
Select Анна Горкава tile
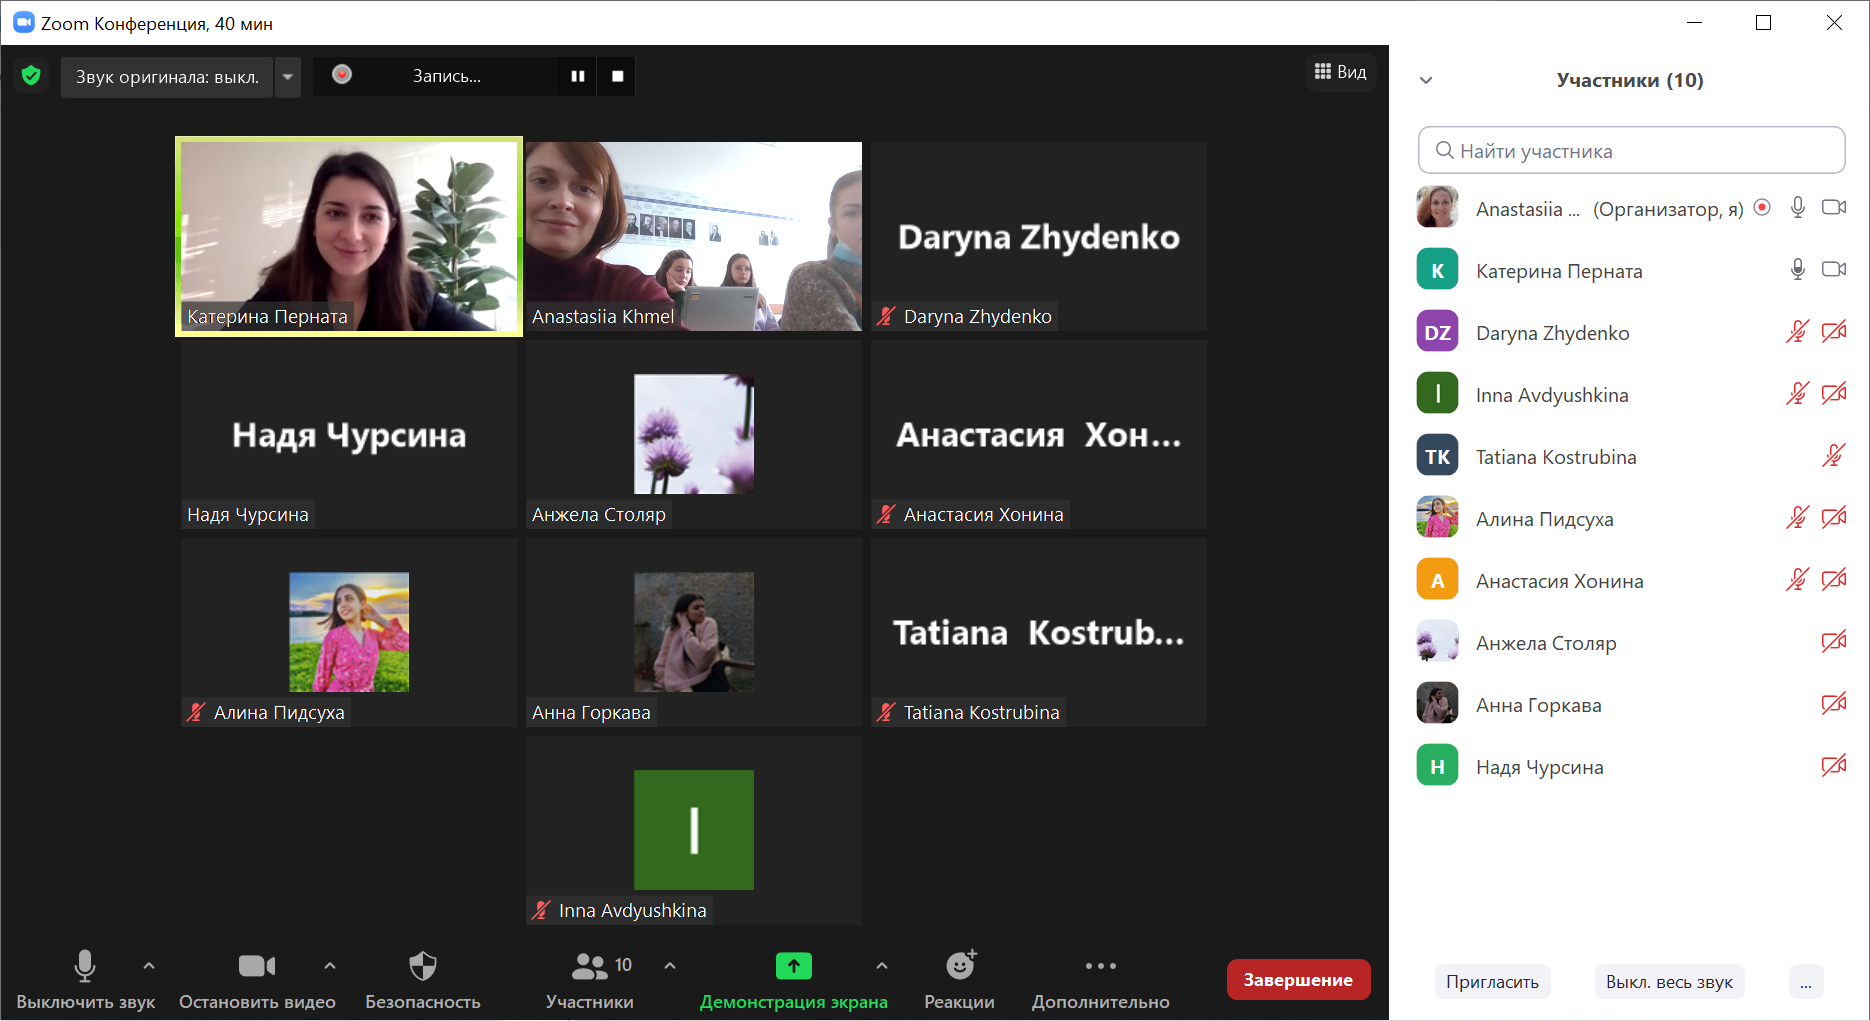point(694,632)
